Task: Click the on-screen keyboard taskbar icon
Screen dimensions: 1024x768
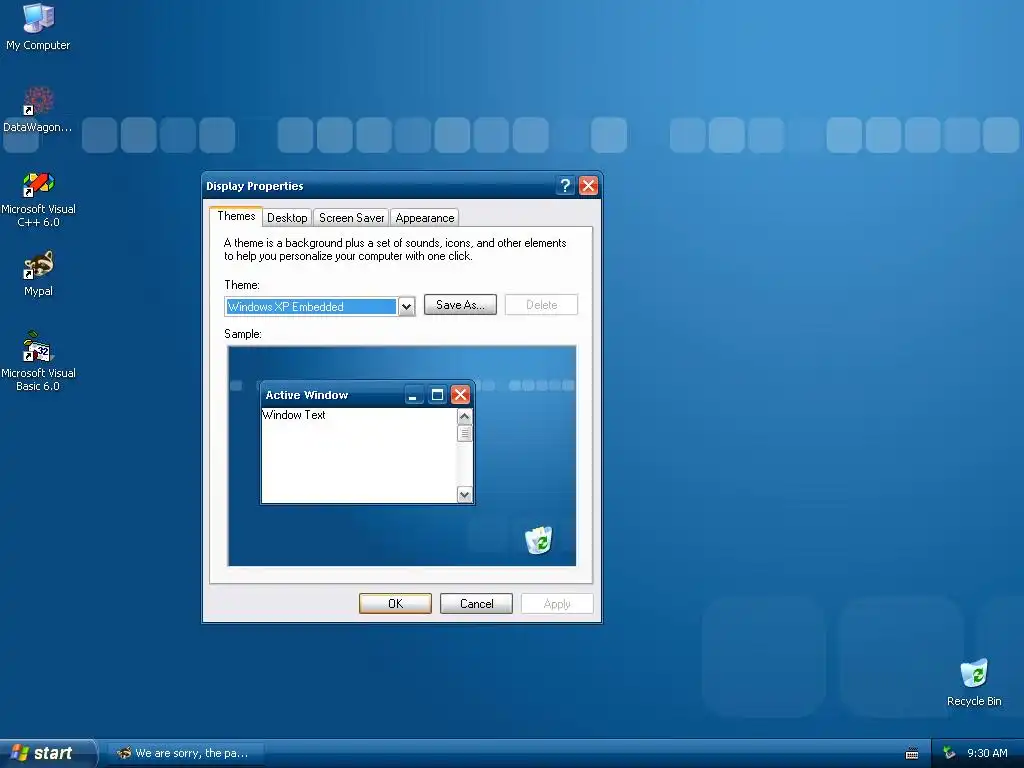Action: (912, 754)
